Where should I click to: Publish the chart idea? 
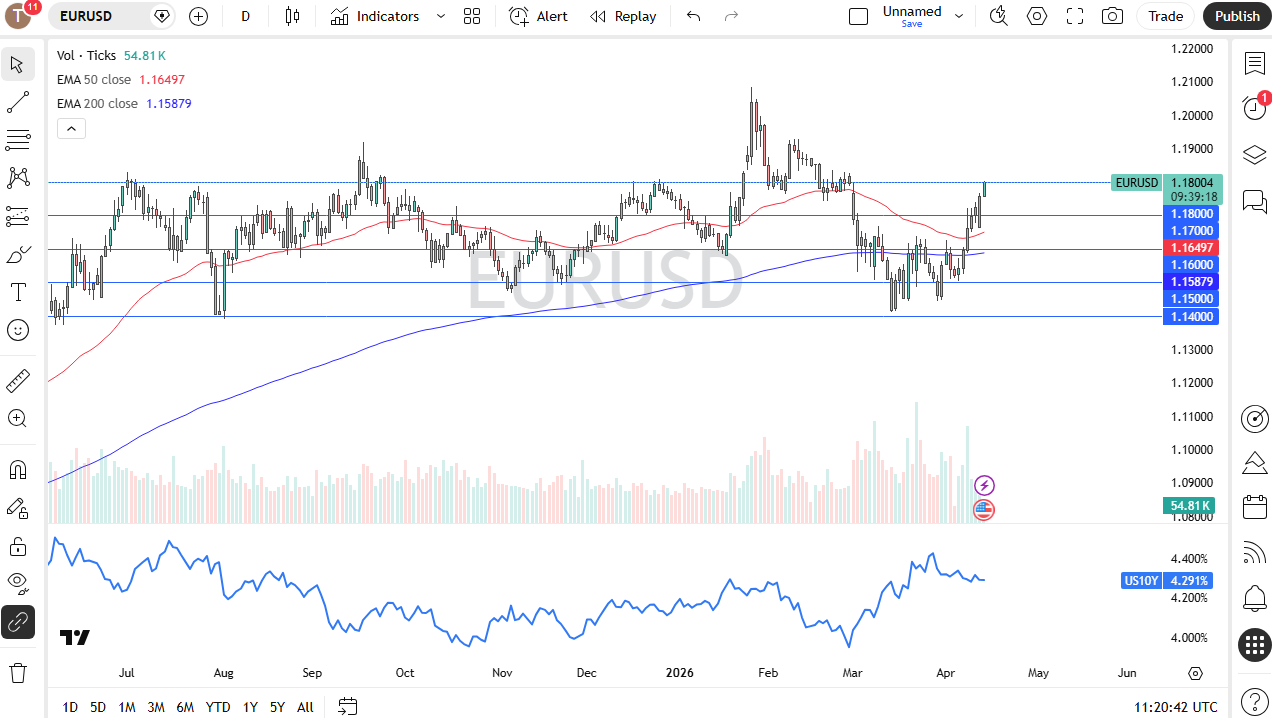tap(1237, 16)
